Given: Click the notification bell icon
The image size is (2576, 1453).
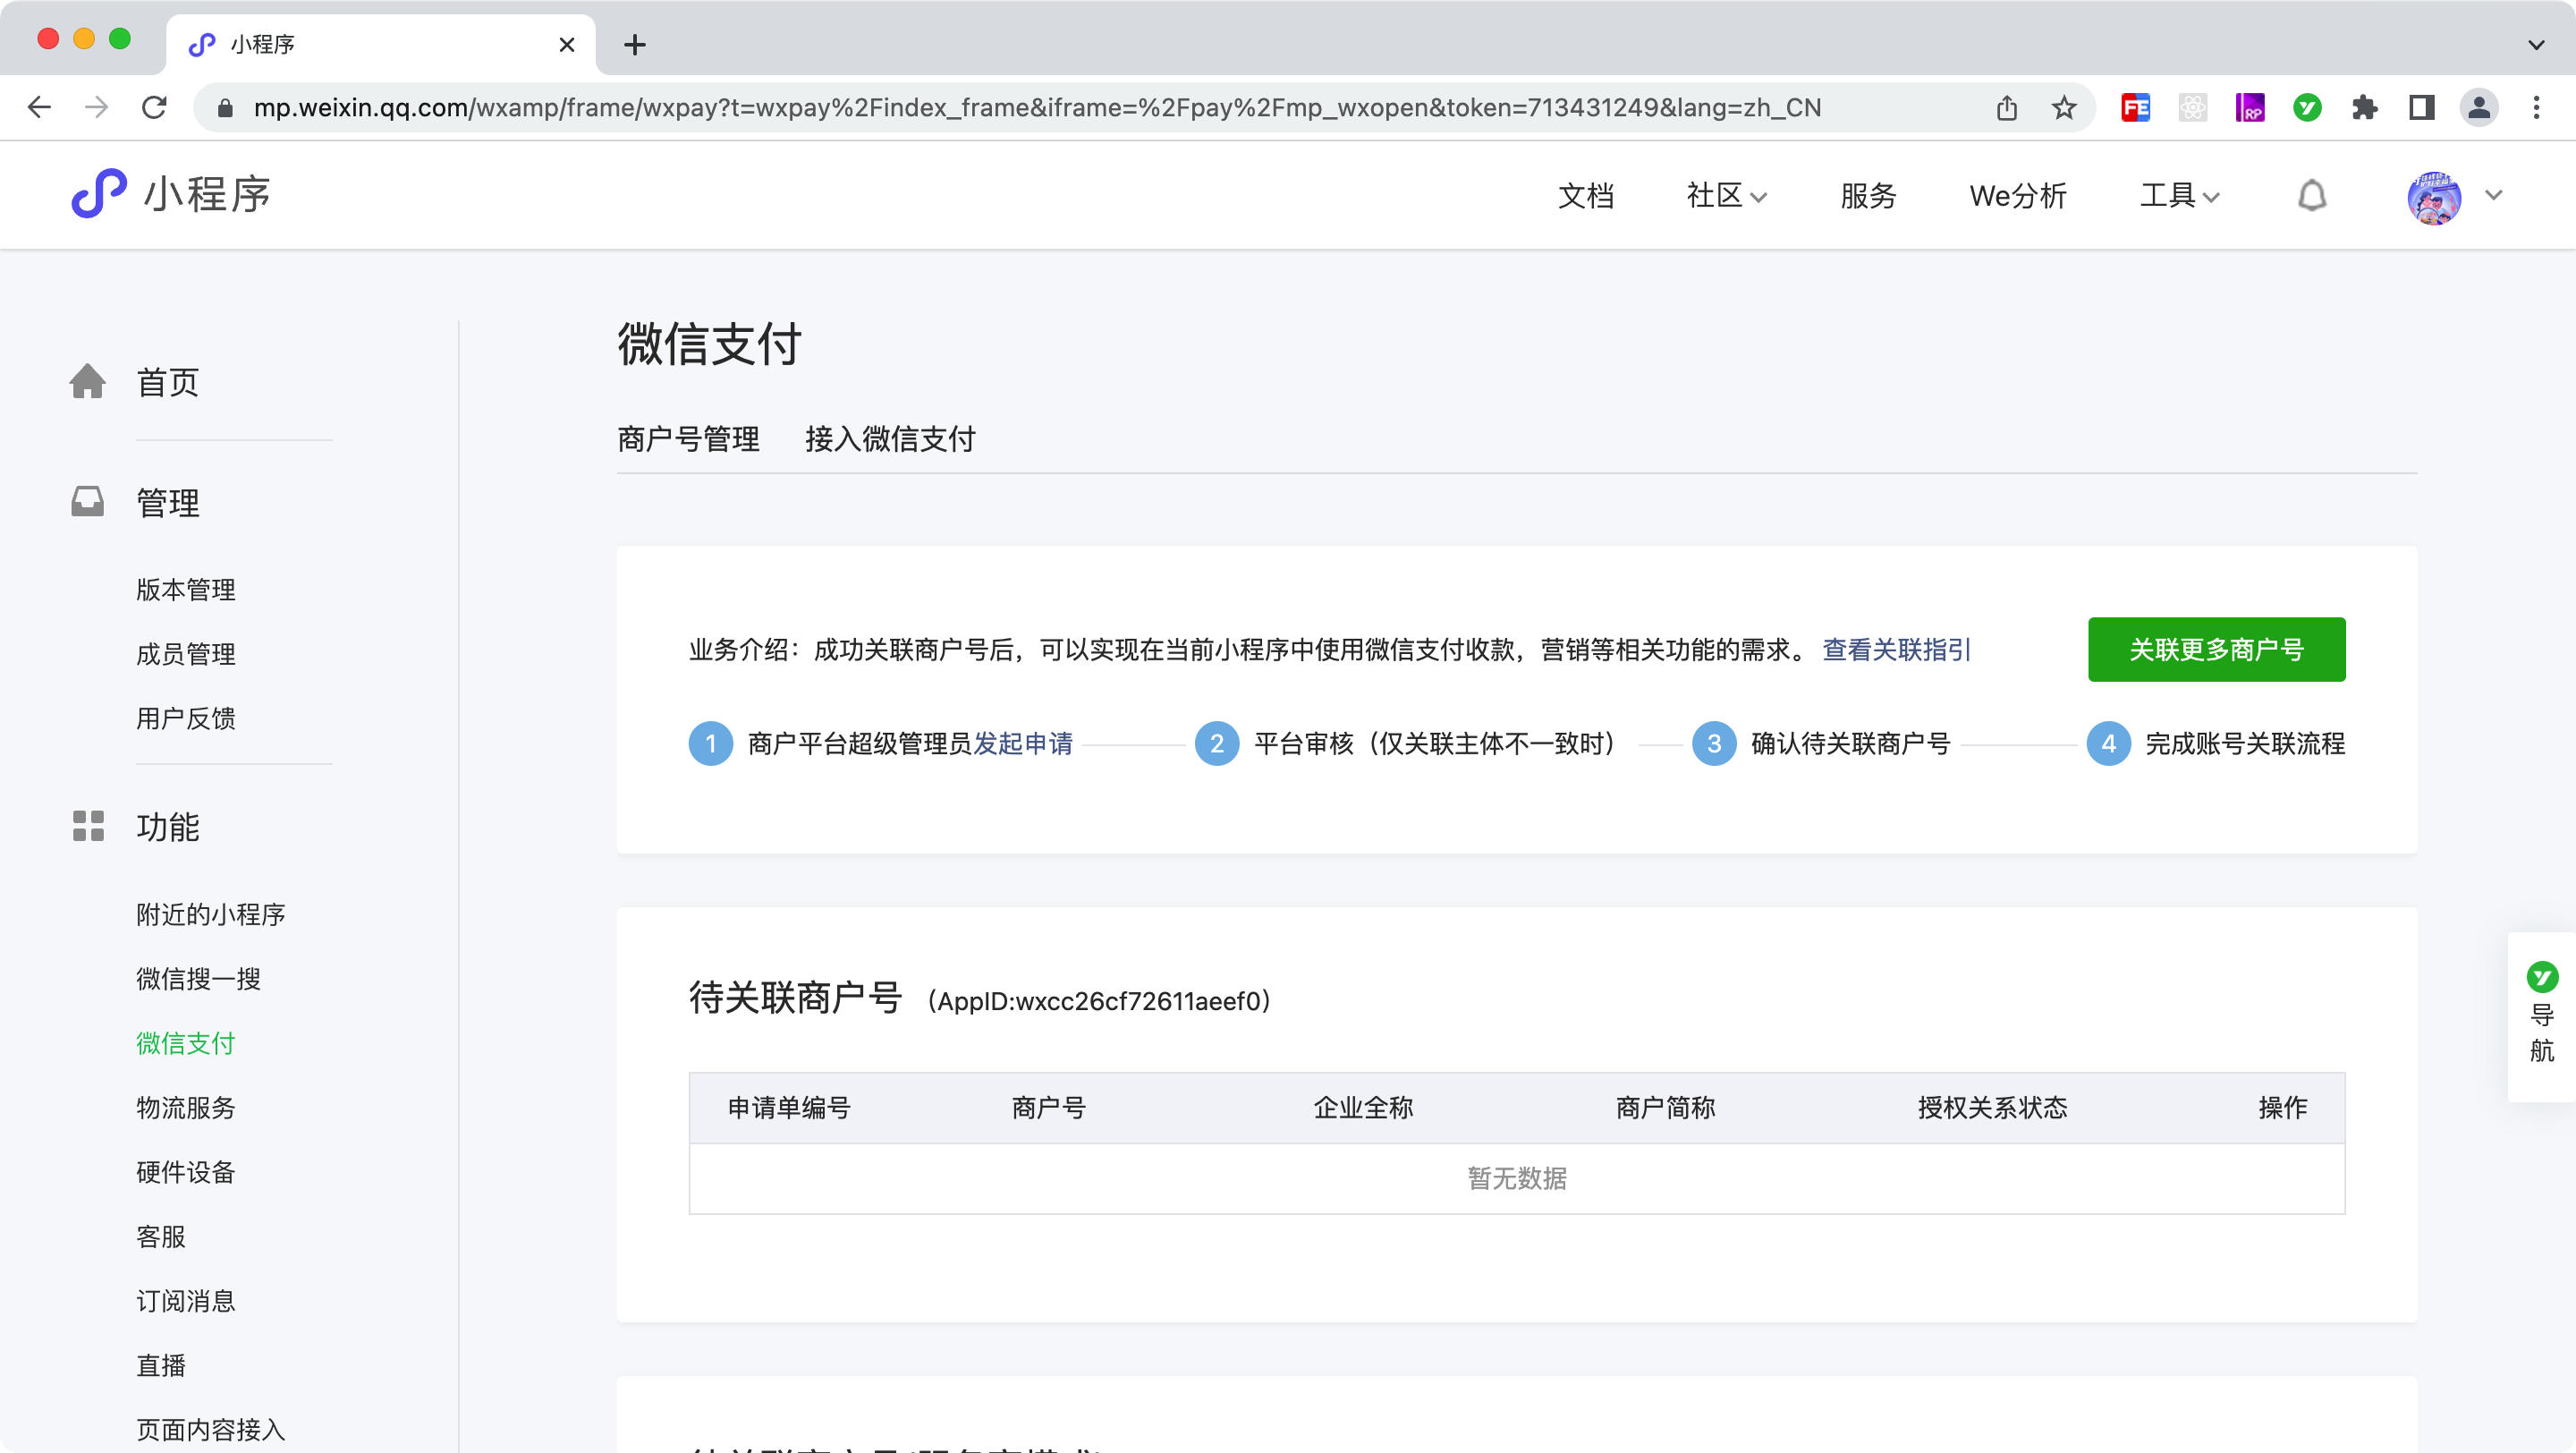Looking at the screenshot, I should click(2311, 195).
